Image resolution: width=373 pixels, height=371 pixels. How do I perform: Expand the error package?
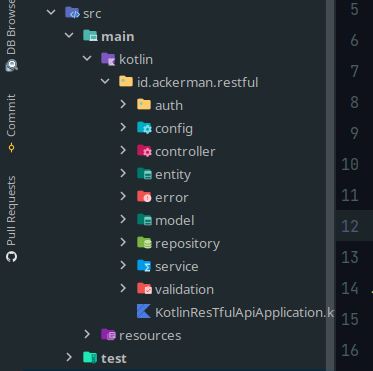click(123, 196)
